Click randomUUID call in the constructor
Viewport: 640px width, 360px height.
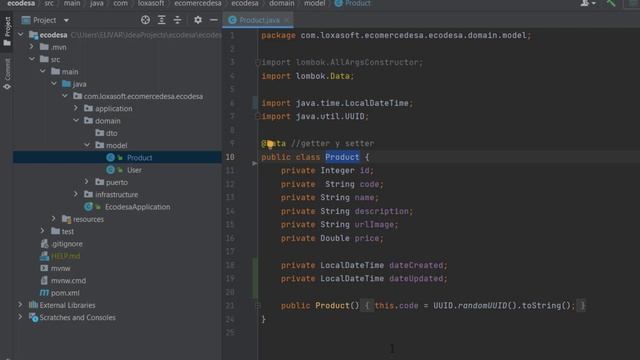pos(482,306)
